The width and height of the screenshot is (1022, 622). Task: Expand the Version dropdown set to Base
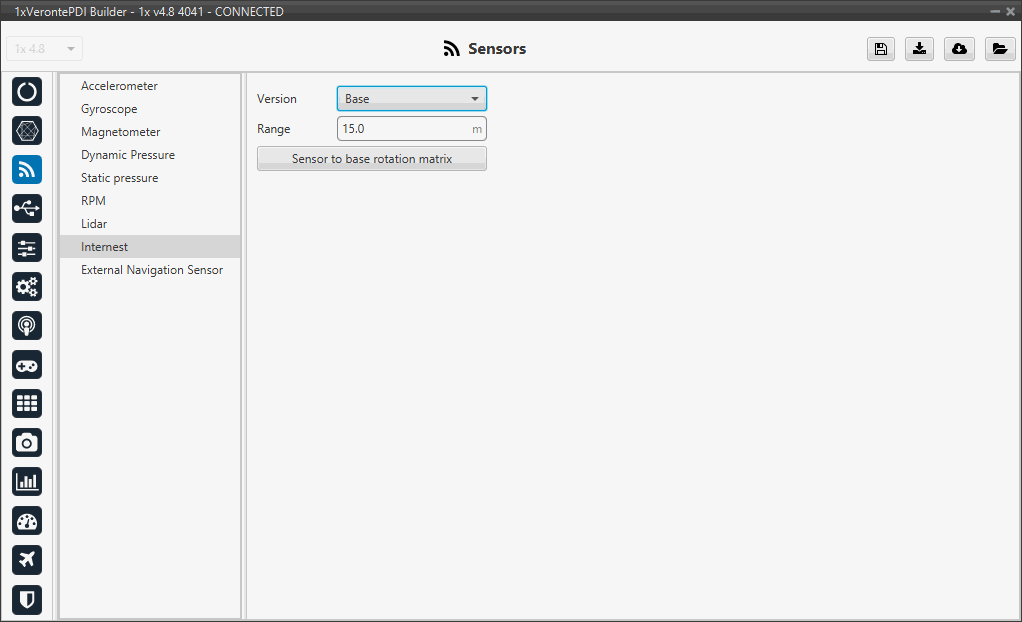tap(411, 99)
